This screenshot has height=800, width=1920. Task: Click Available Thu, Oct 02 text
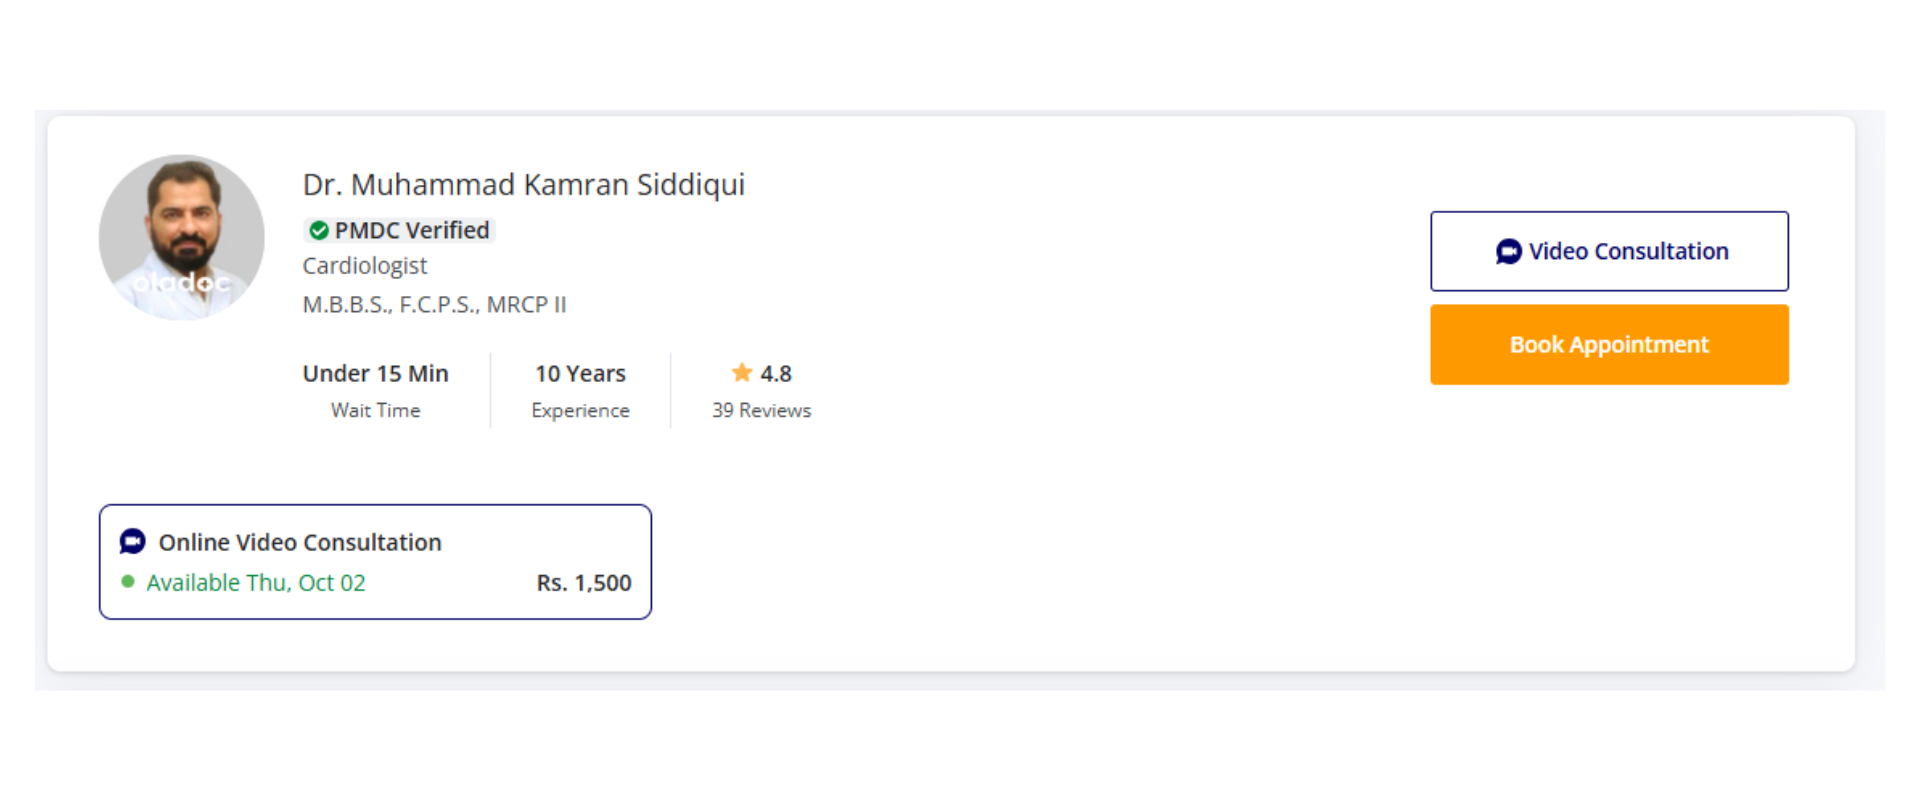[256, 583]
